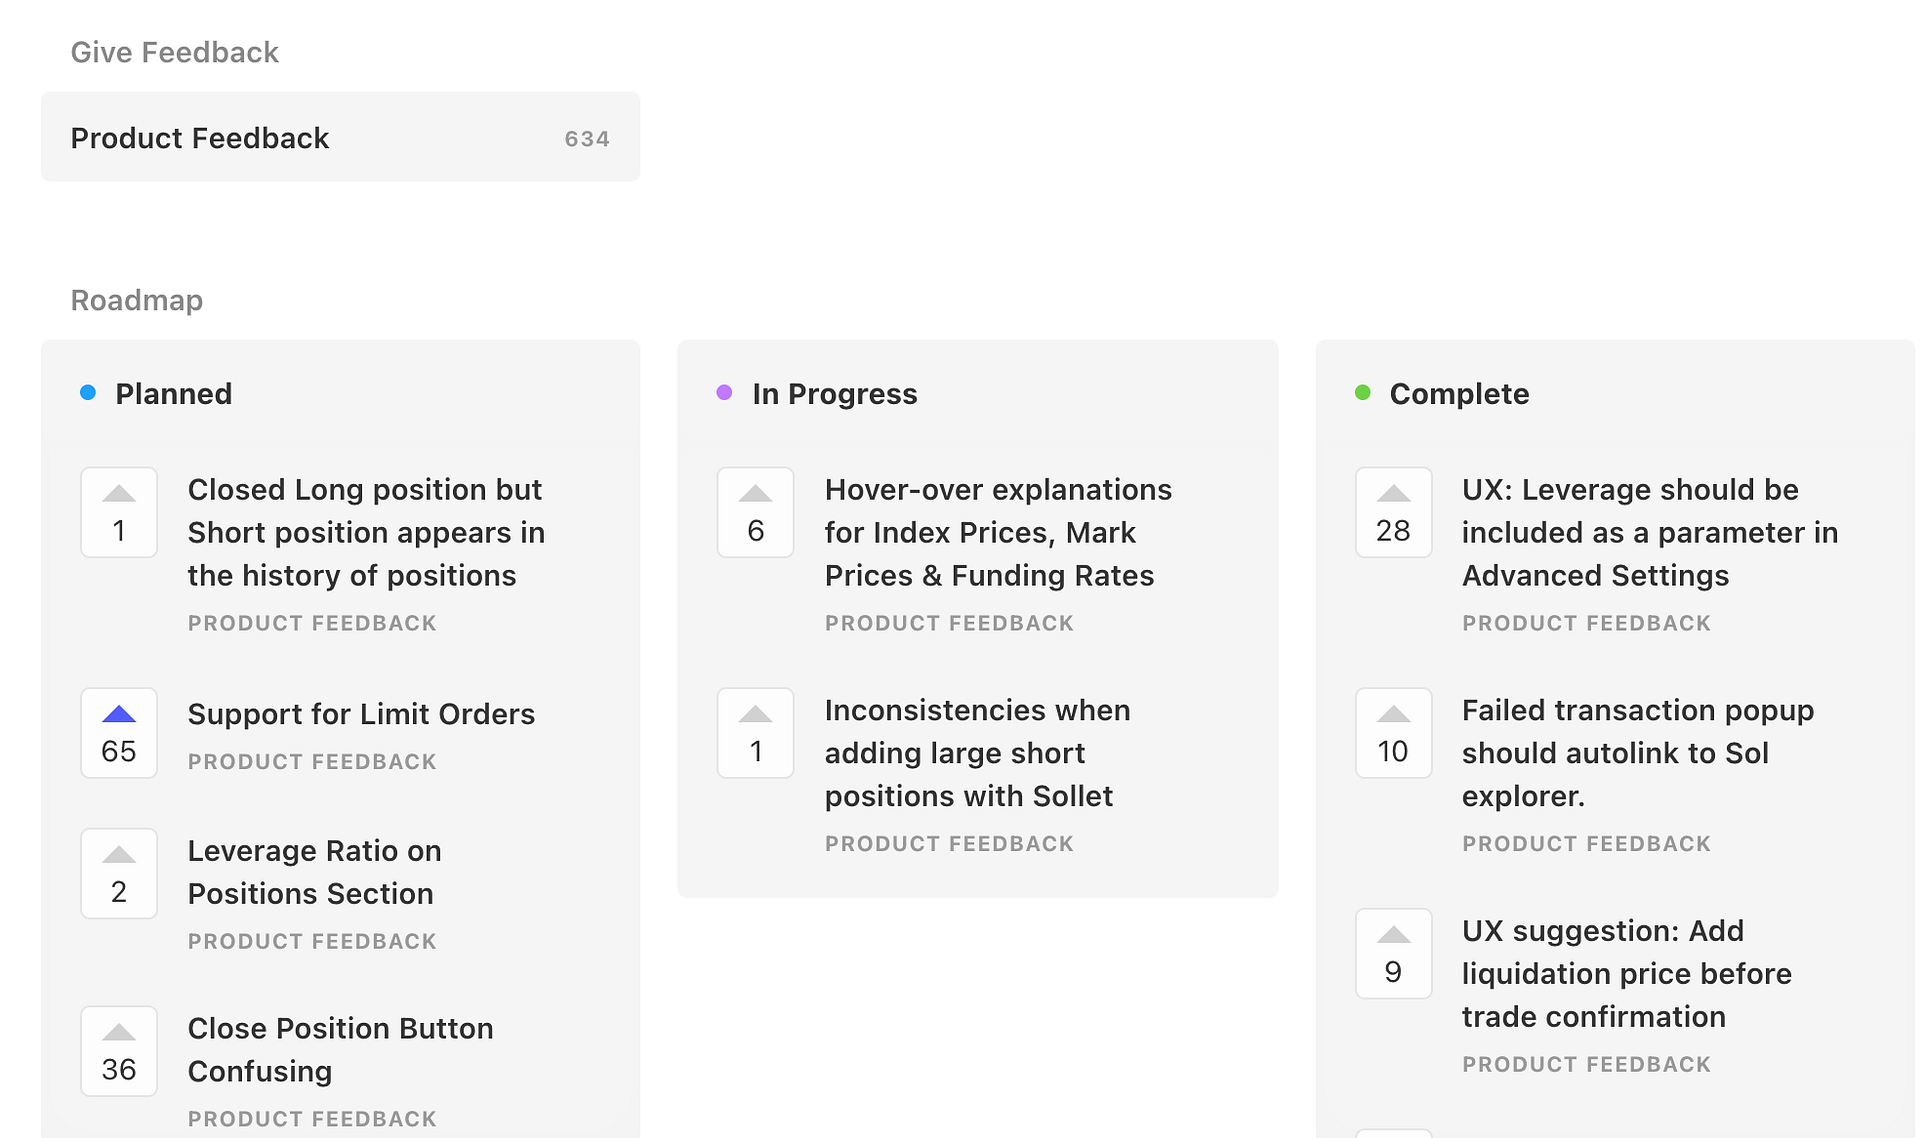
Task: Upvote Leverage in Advanced Settings post
Action: [1393, 512]
